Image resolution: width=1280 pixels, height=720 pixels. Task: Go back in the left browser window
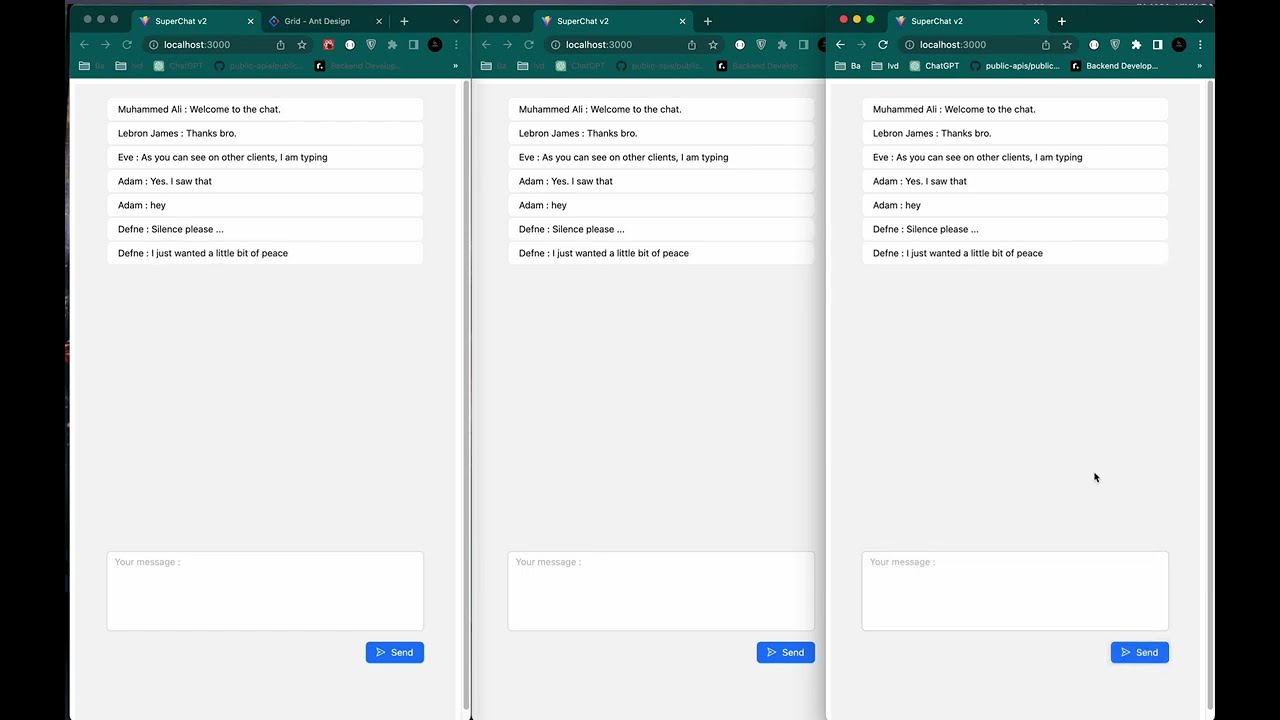[84, 44]
